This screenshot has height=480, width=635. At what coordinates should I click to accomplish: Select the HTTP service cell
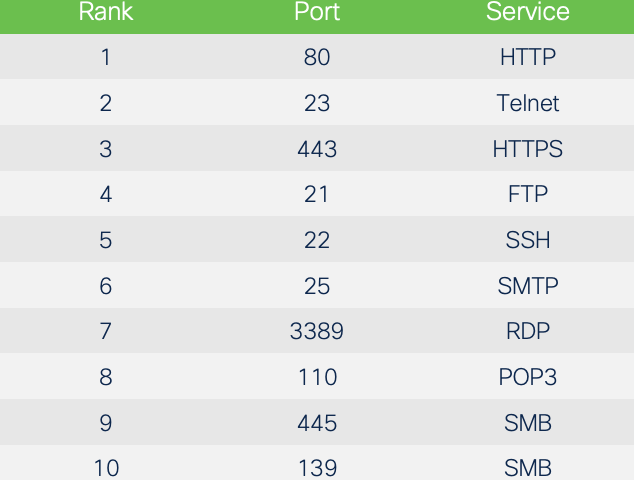(528, 57)
